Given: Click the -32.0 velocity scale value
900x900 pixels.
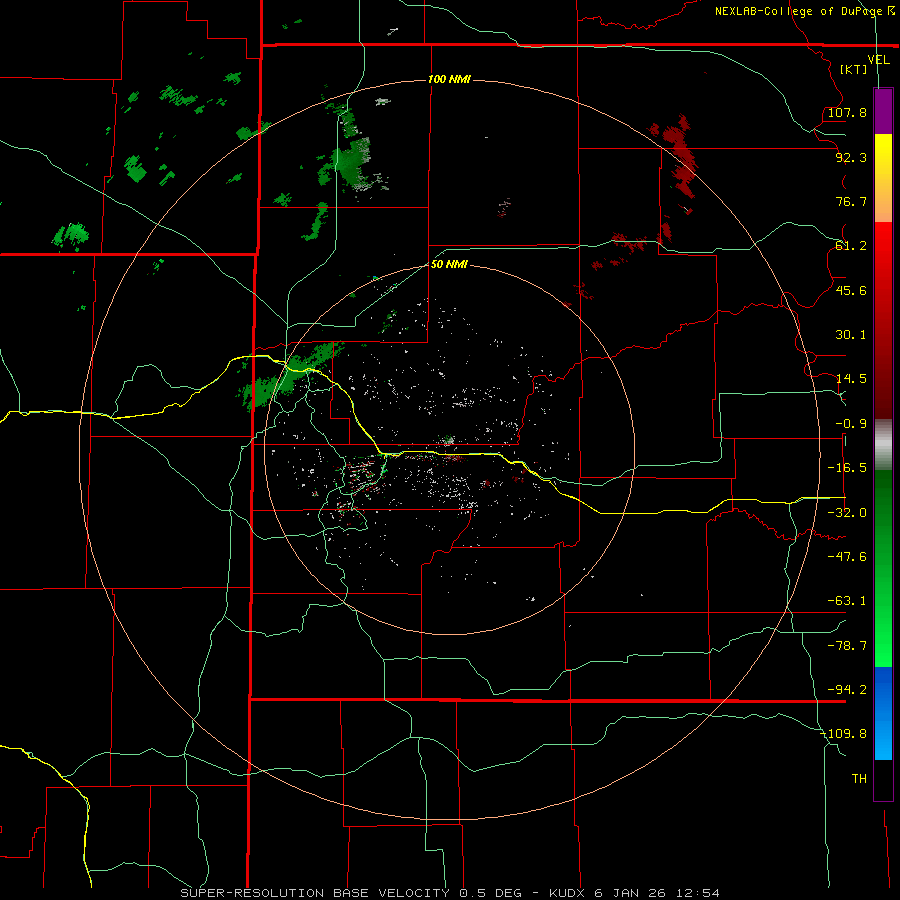Looking at the screenshot, I should point(847,513).
